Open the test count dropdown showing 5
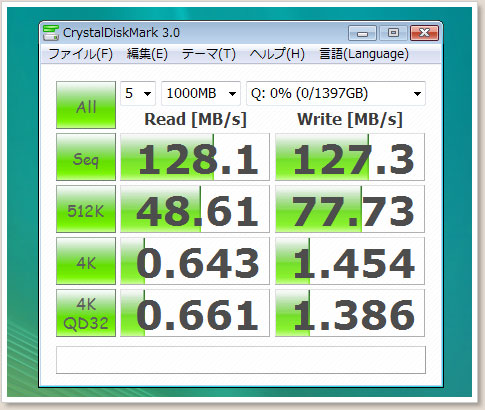The image size is (485, 410). pyautogui.click(x=138, y=93)
